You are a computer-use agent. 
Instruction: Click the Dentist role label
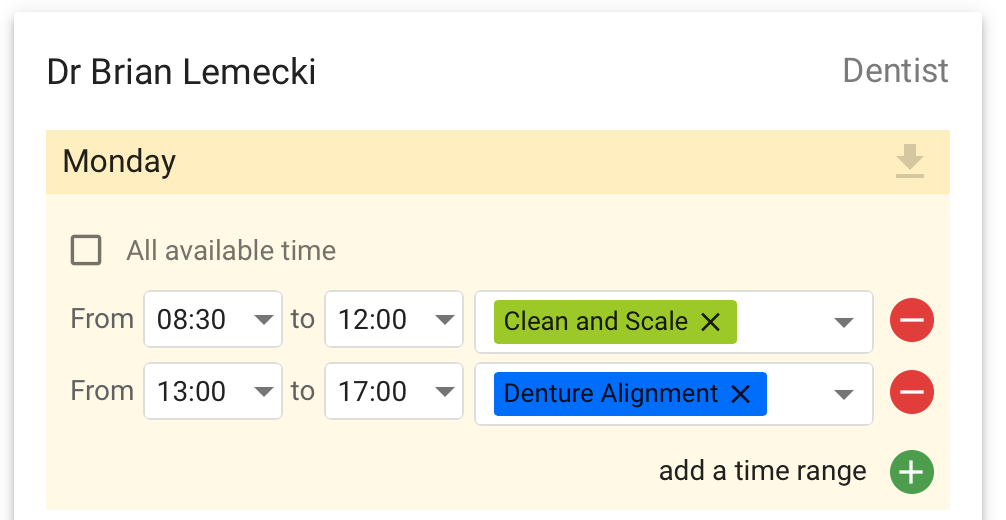[x=896, y=71]
